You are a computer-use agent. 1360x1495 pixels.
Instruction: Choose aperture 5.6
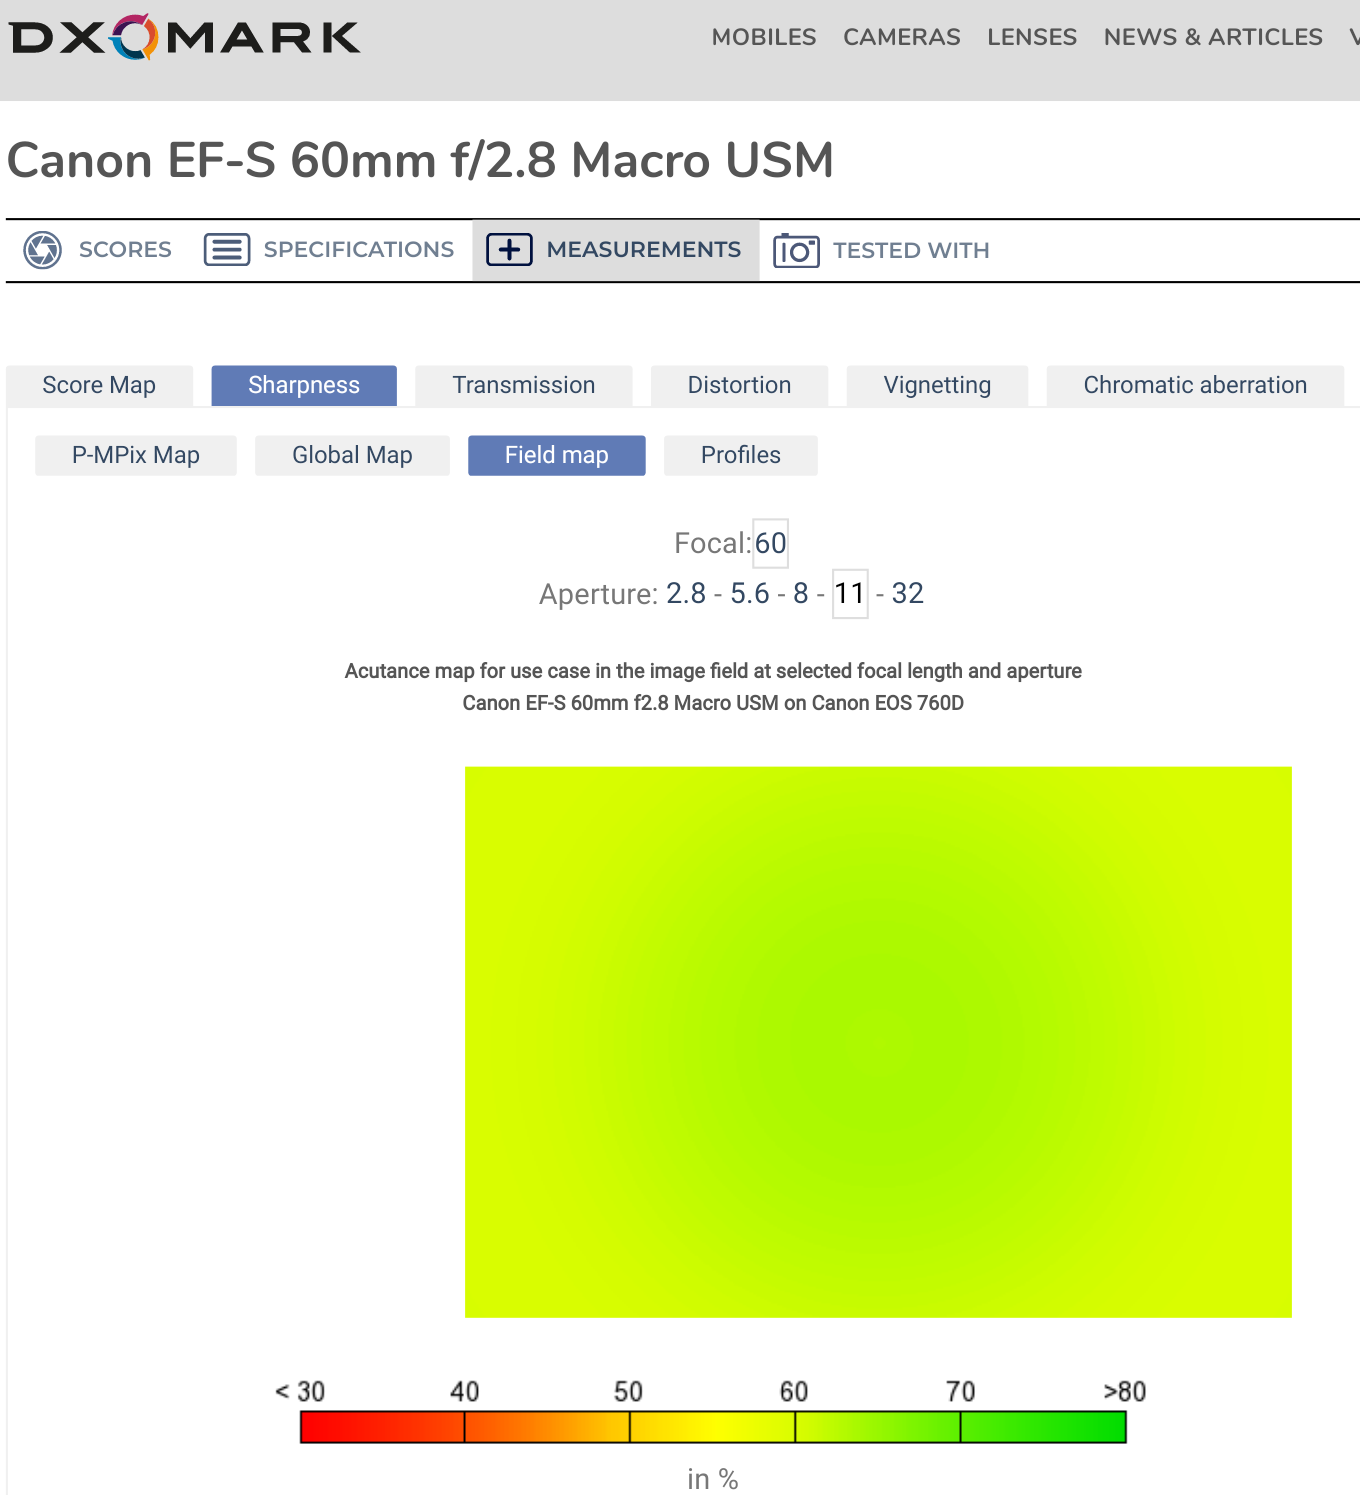[x=750, y=593]
